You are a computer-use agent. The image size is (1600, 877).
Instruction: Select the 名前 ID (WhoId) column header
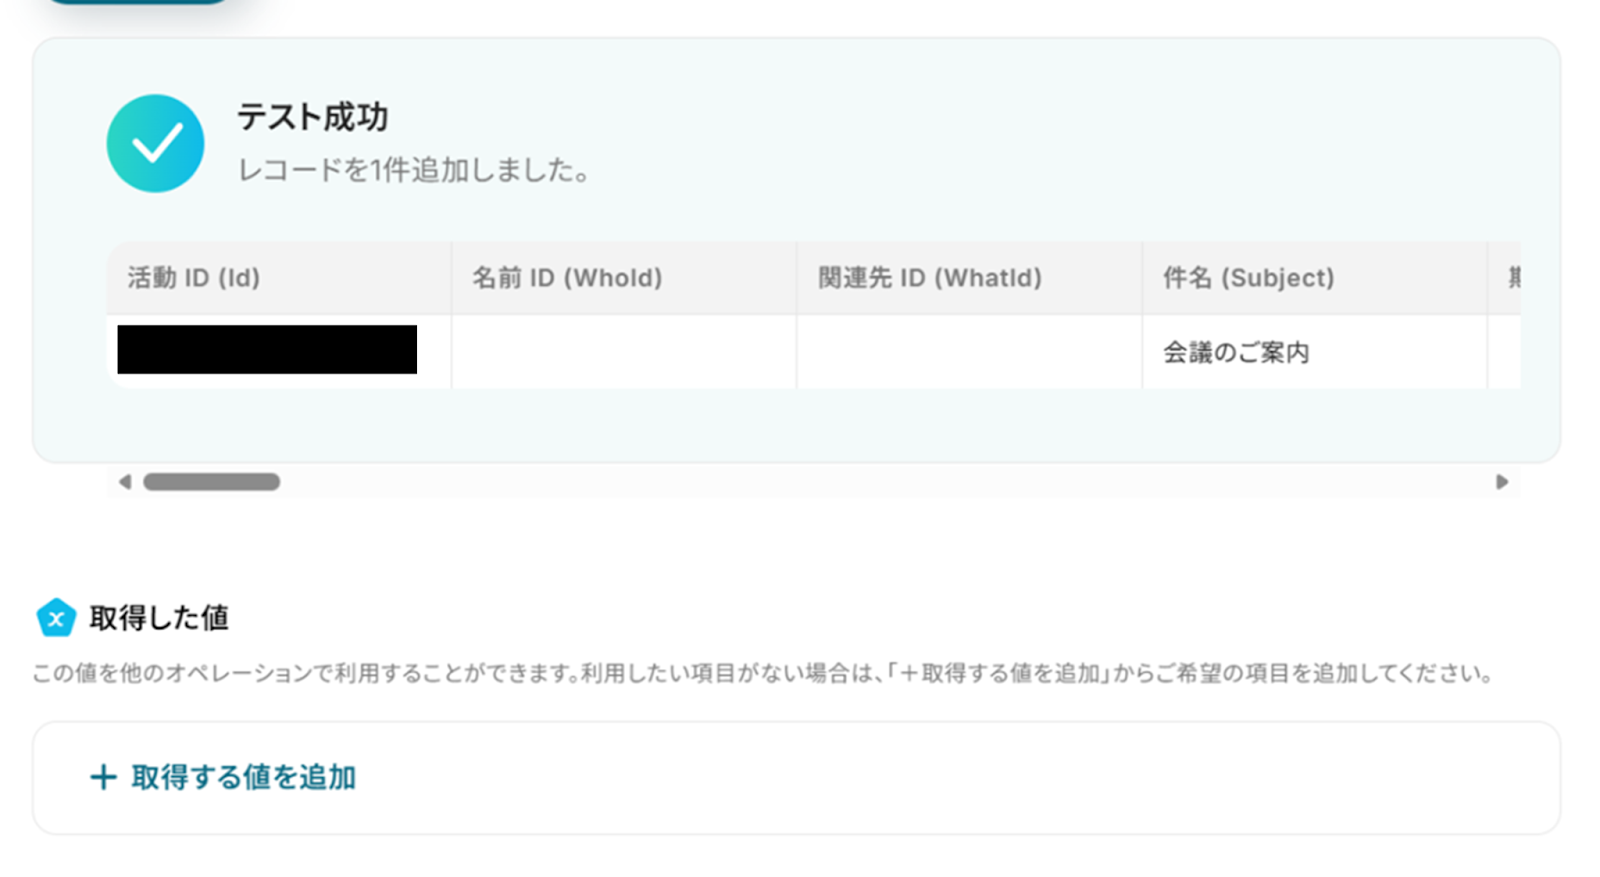[624, 278]
